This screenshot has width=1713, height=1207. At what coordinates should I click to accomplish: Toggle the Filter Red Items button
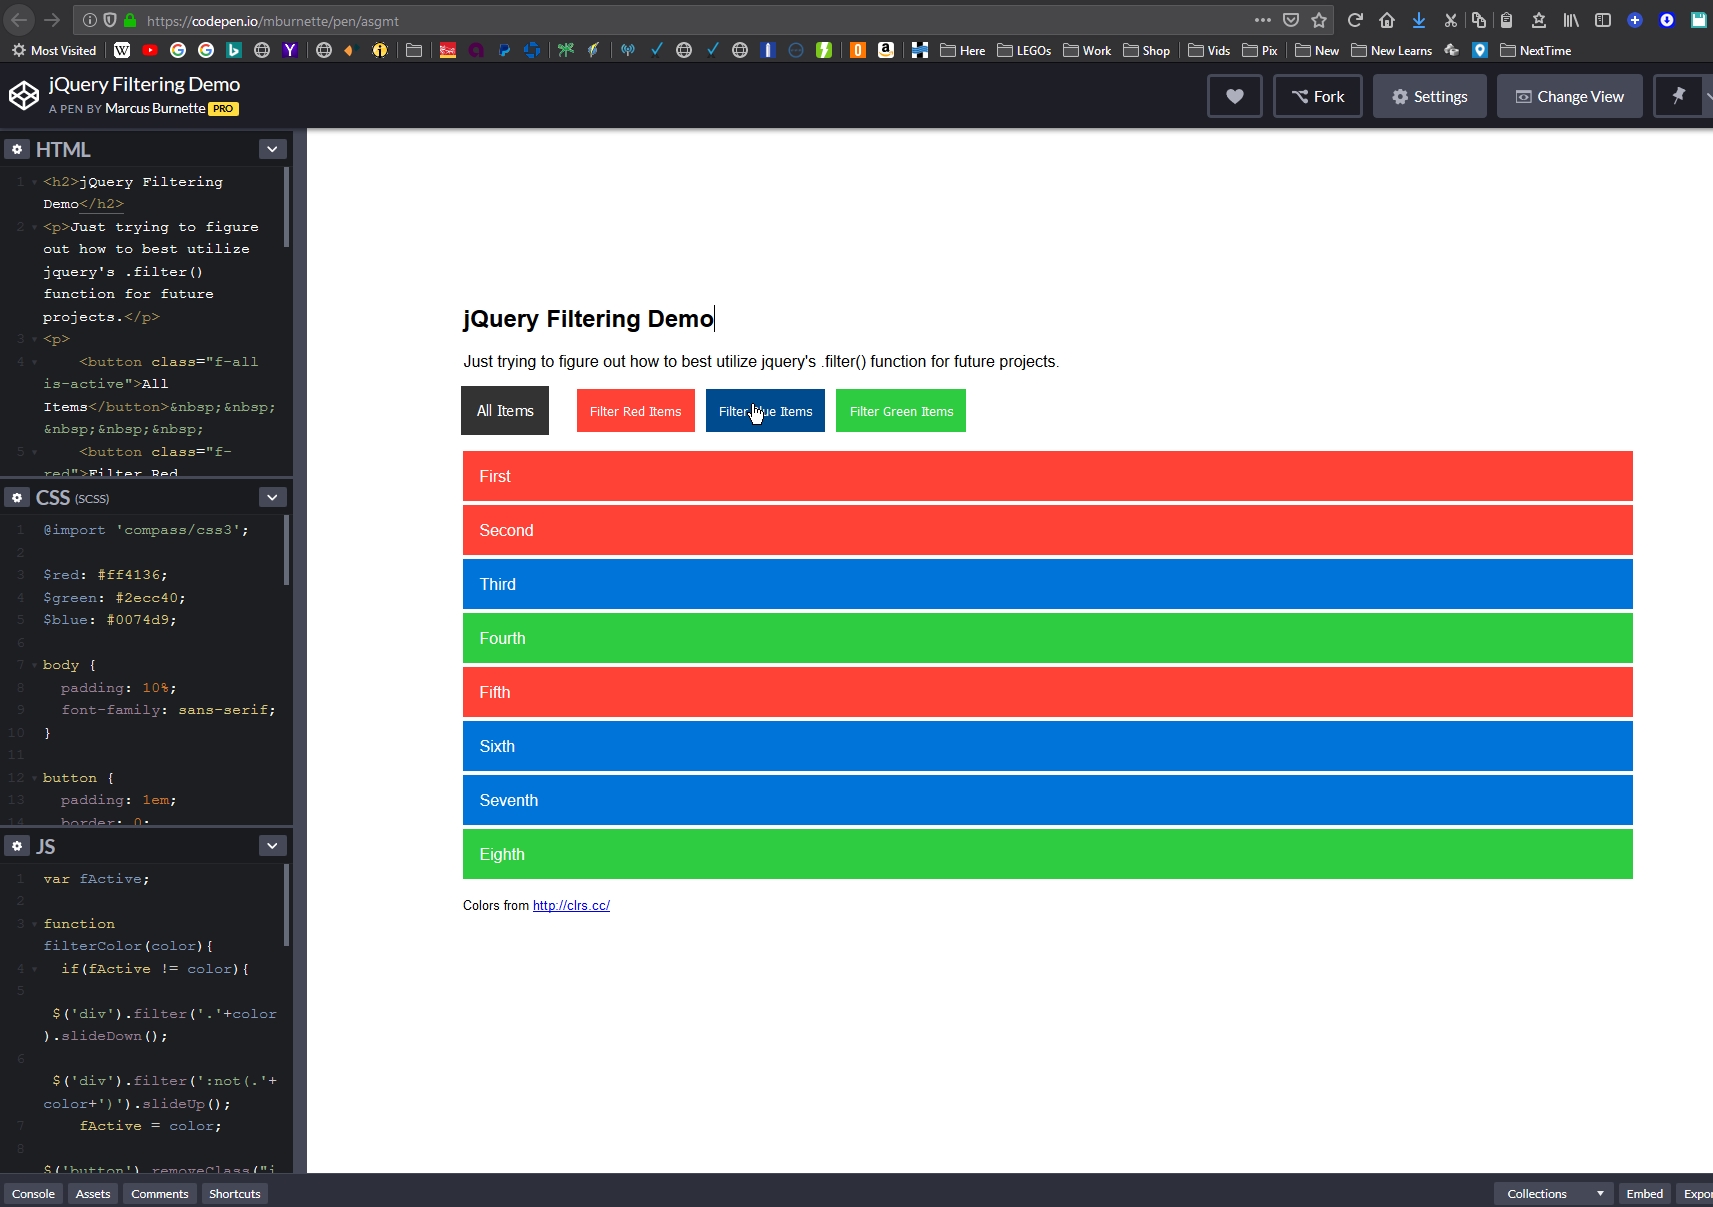coord(635,411)
